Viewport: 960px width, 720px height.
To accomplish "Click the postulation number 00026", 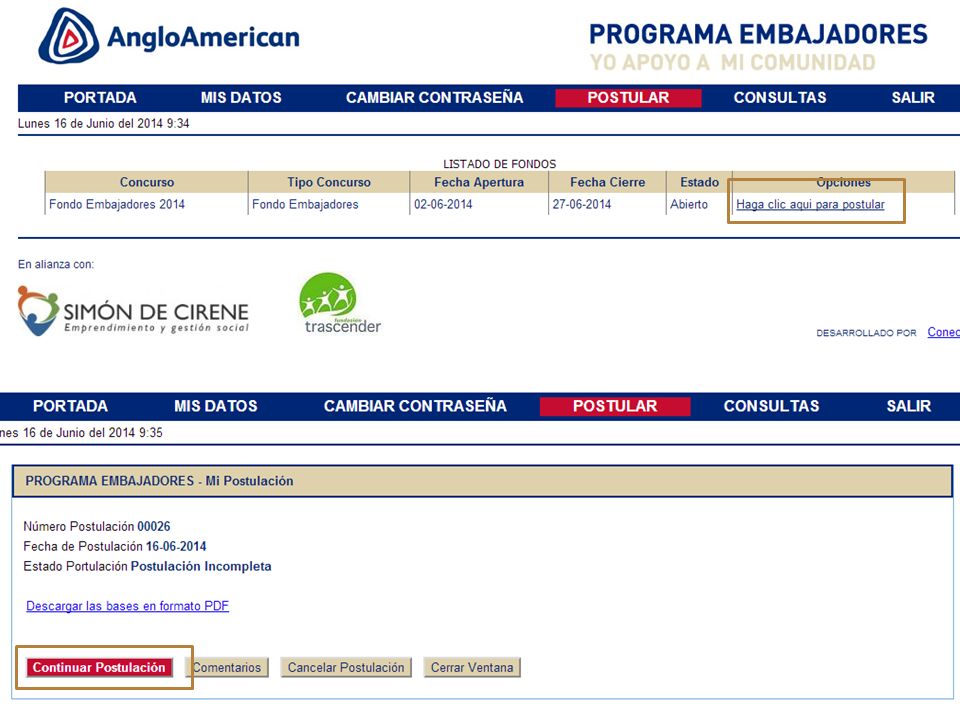I will 154,527.
